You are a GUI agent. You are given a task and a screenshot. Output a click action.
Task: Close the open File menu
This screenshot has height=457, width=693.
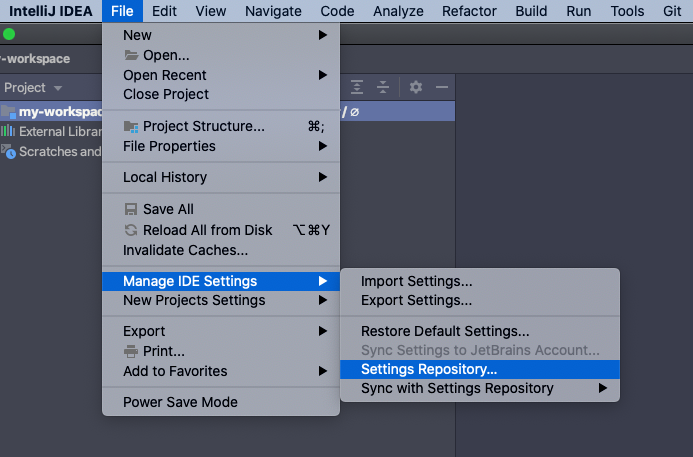(122, 11)
